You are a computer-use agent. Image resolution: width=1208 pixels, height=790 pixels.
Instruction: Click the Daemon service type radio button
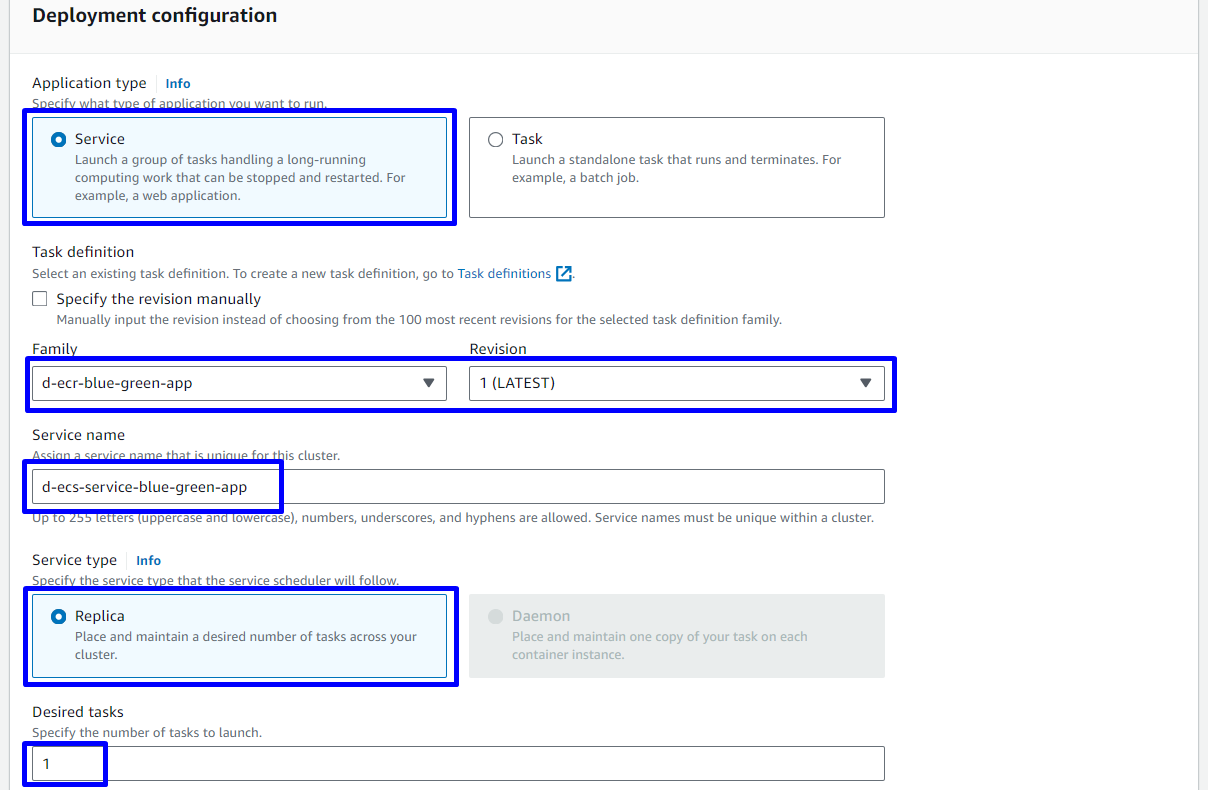click(x=496, y=617)
